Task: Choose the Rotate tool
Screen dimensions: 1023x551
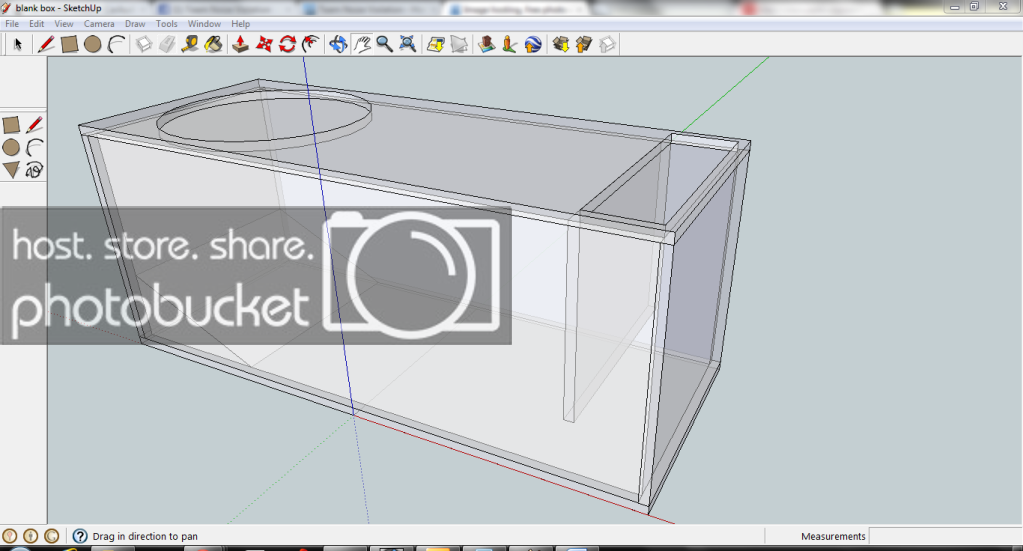Action: [288, 44]
